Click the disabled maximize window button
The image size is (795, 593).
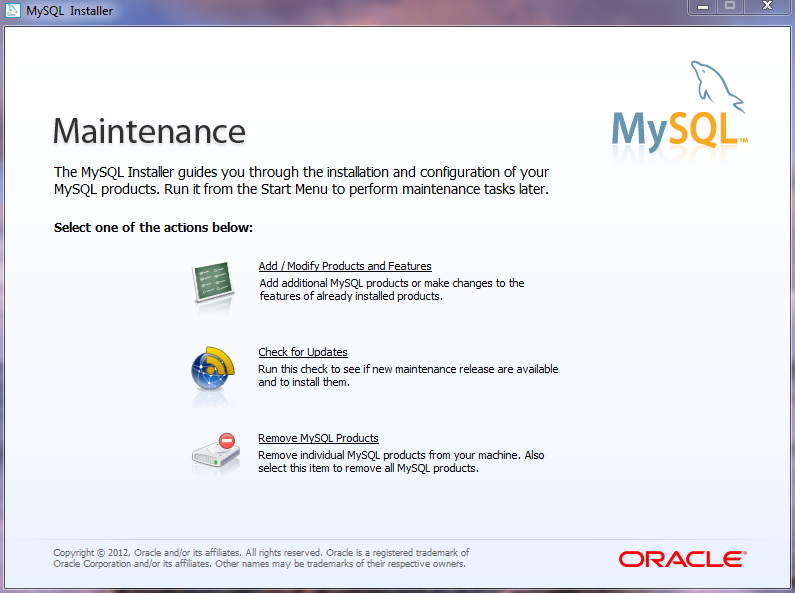(730, 7)
